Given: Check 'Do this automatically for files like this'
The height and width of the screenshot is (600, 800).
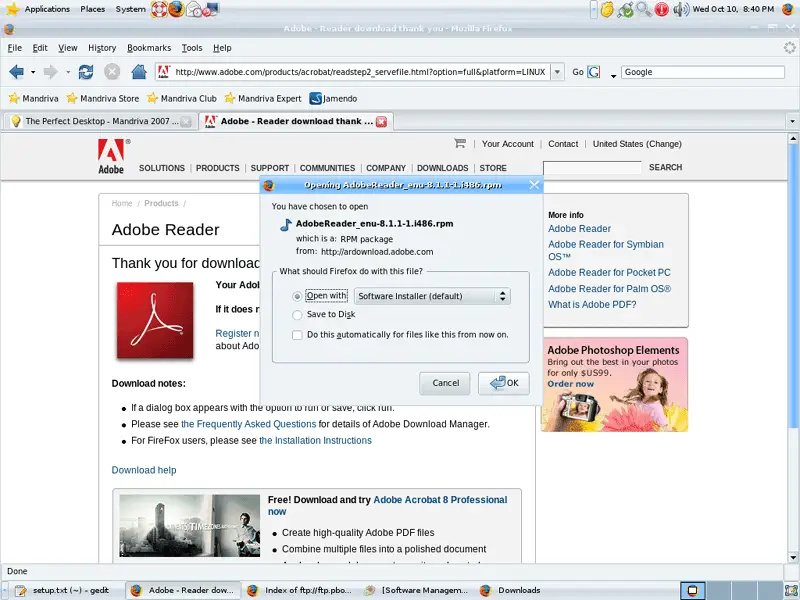Looking at the screenshot, I should [x=297, y=335].
